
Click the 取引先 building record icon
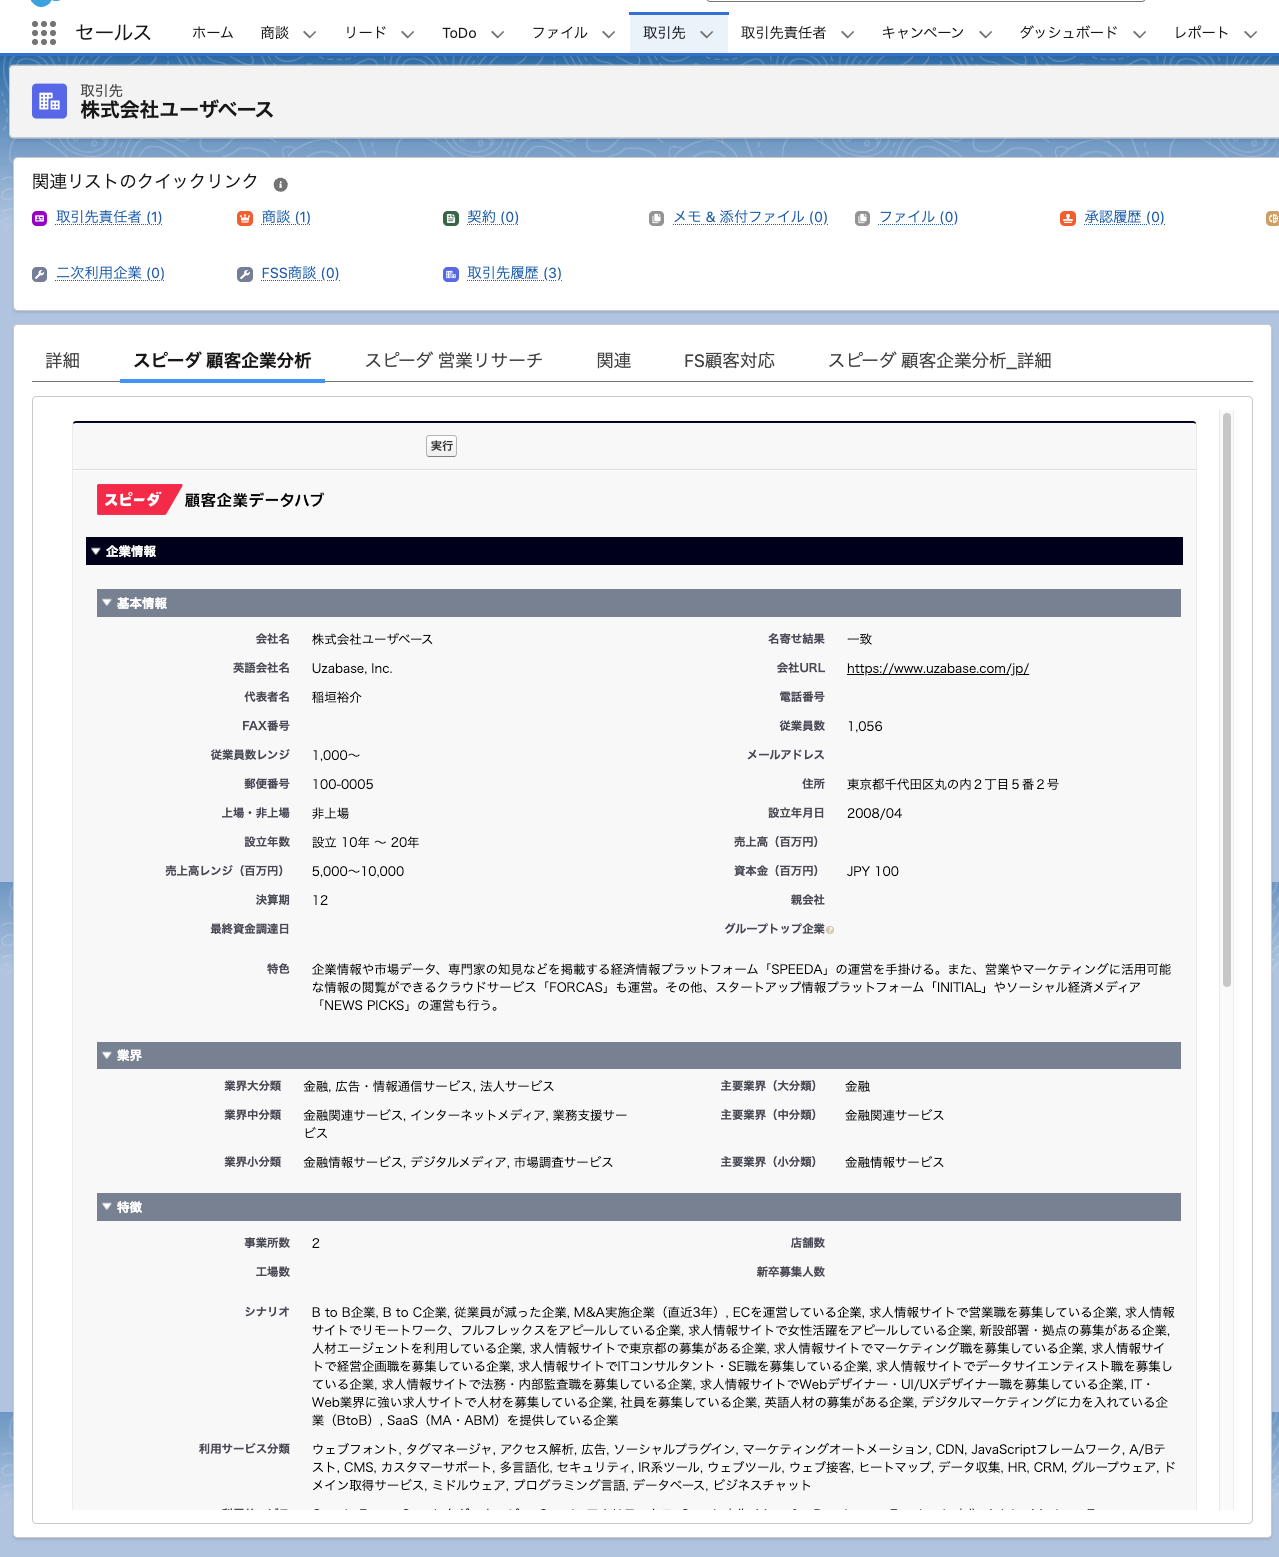[x=48, y=100]
